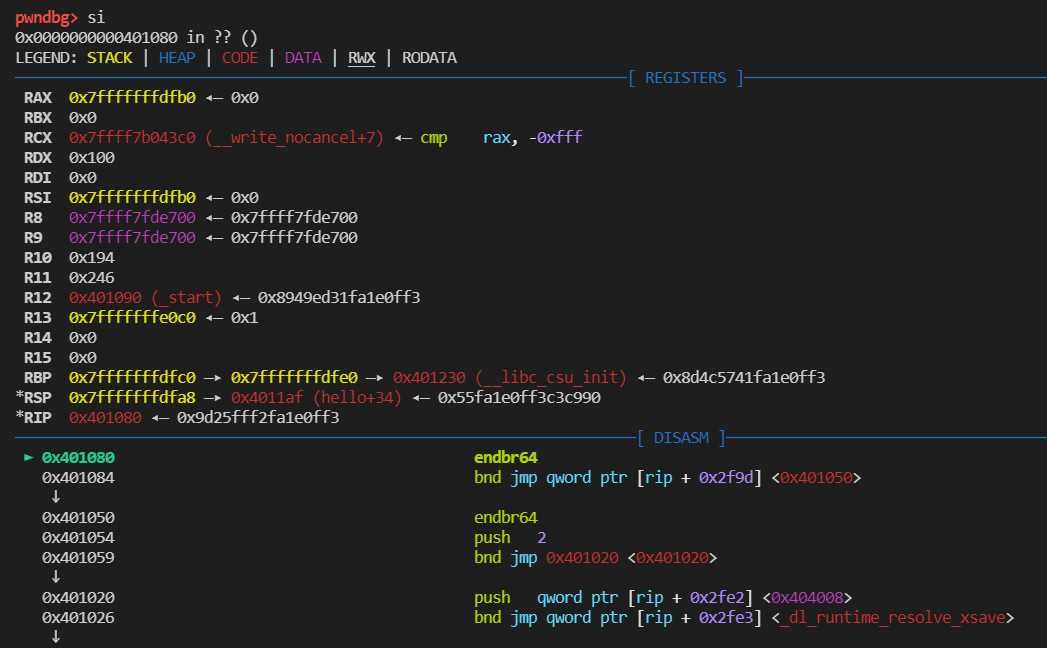Screen dimensions: 1047x648
Task: Click the RODATA legend label
Action: tap(429, 58)
